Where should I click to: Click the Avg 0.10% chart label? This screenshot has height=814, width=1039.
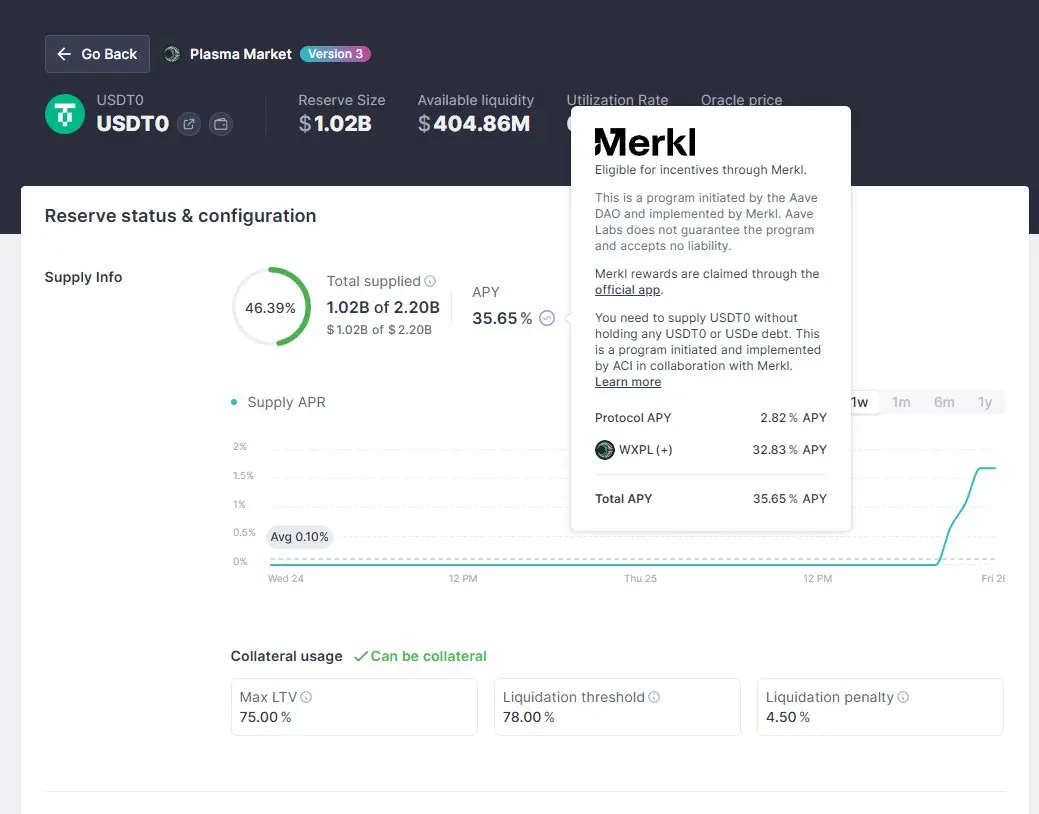pyautogui.click(x=299, y=537)
